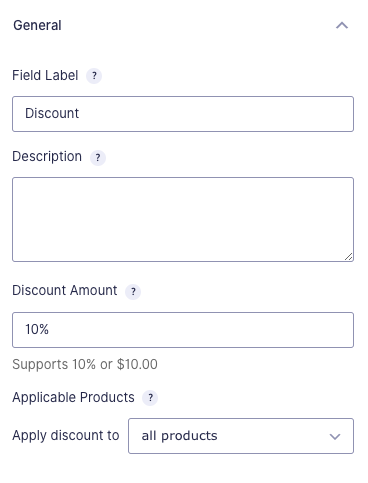Click the Field Label caption text
368x483 pixels.
pyautogui.click(x=45, y=75)
